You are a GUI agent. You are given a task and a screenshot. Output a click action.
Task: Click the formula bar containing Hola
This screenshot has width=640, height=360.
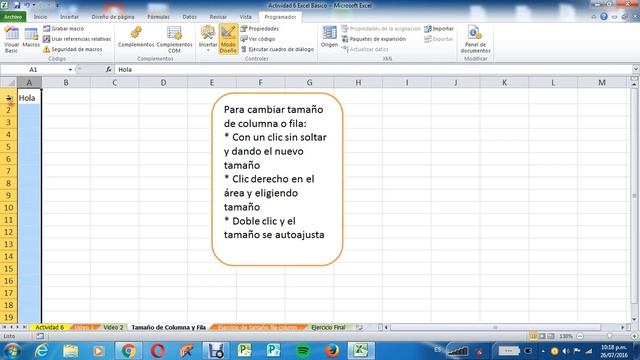373,70
